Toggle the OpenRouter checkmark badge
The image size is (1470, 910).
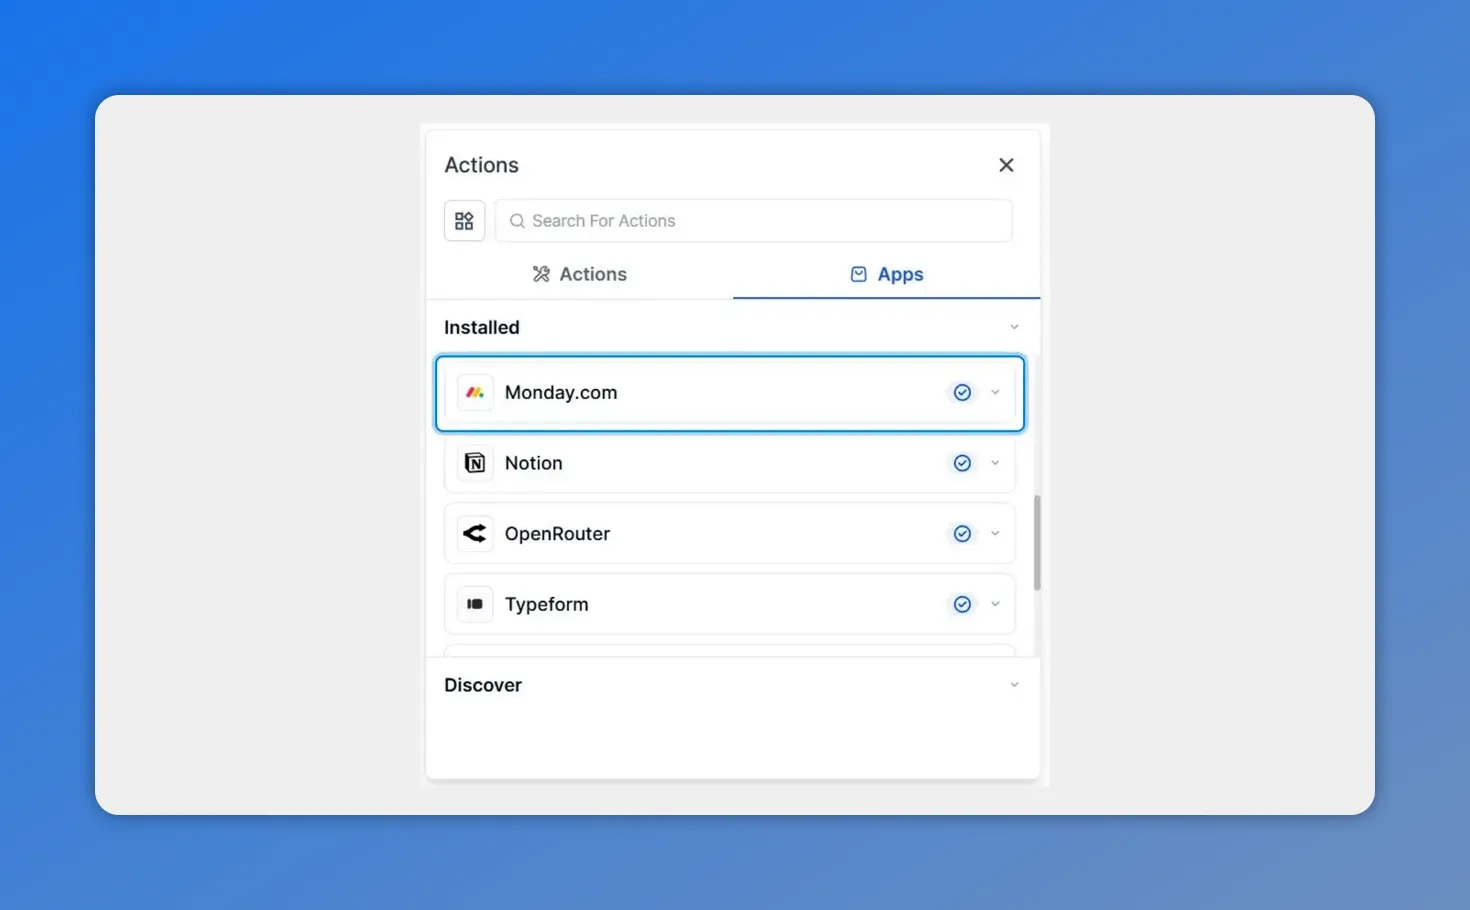(962, 533)
